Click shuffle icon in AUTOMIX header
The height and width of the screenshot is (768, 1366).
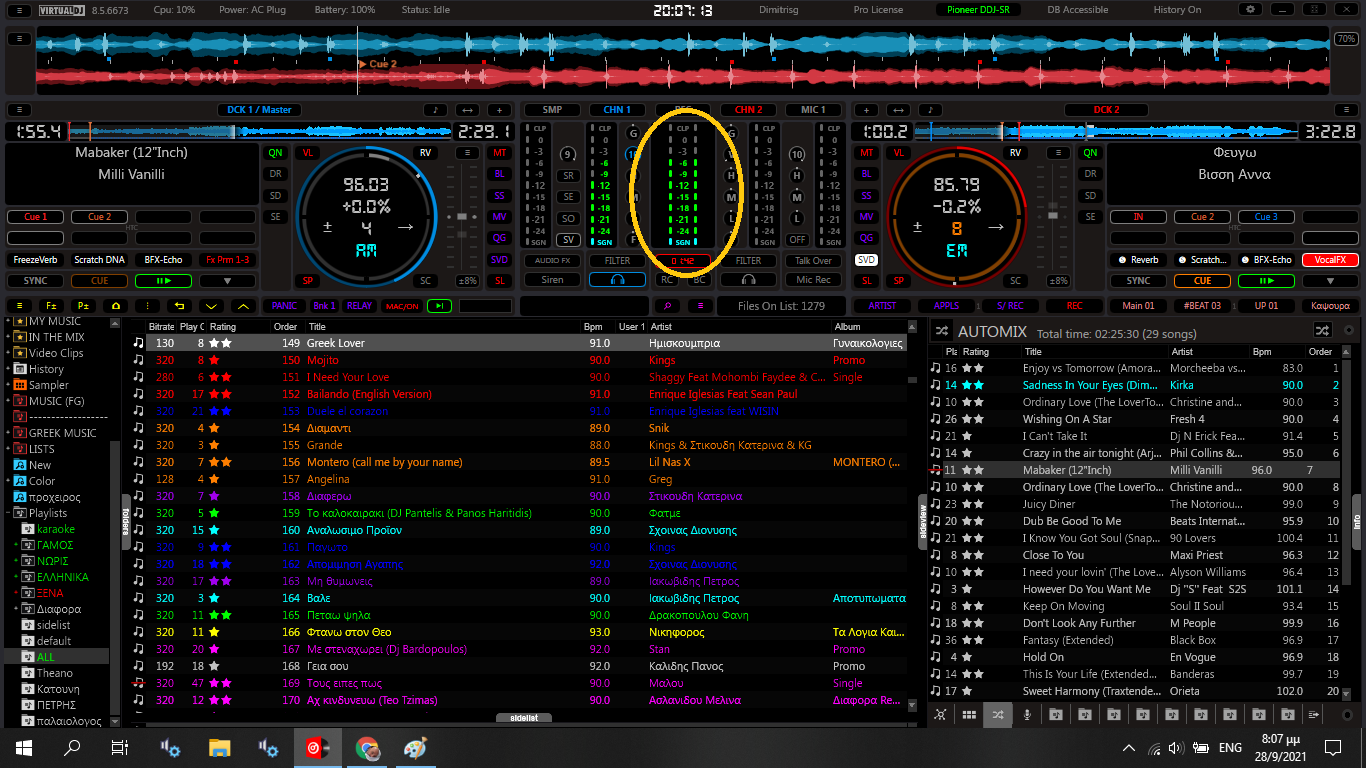point(1322,330)
